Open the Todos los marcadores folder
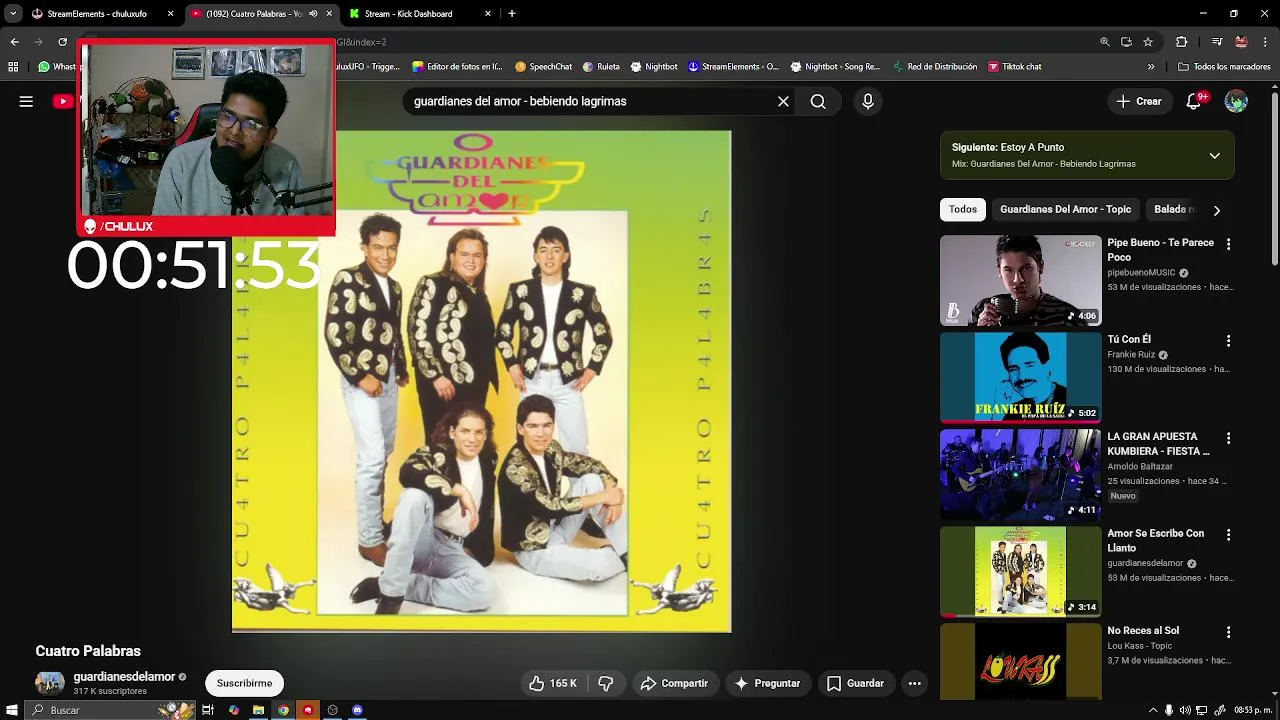Image resolution: width=1280 pixels, height=720 pixels. pos(1224,67)
